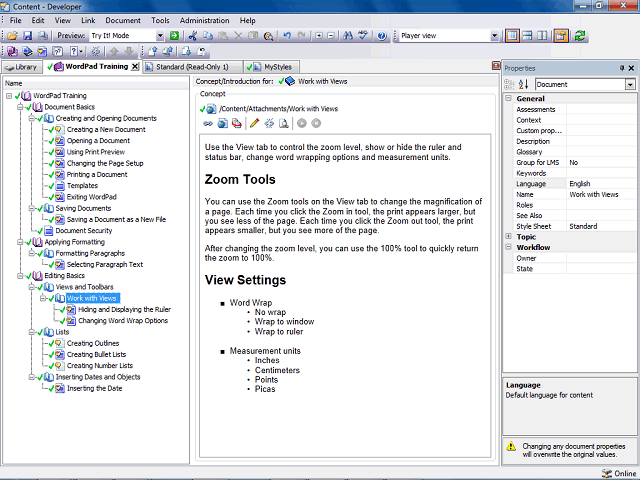
Task: Open the Player view dropdown
Action: click(494, 36)
